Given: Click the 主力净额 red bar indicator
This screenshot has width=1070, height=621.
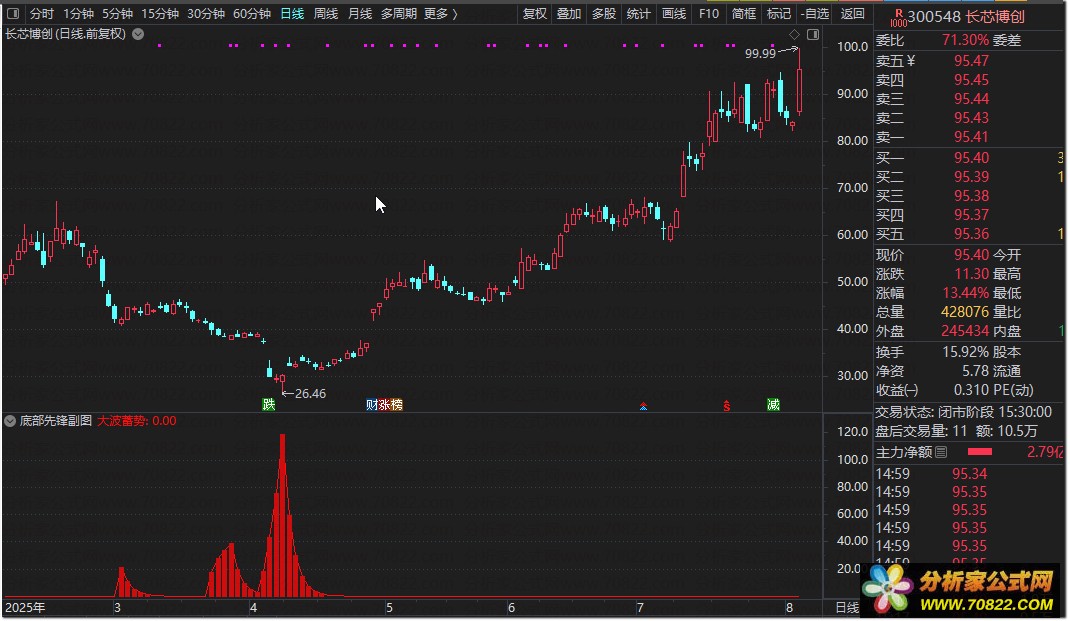Looking at the screenshot, I should click(980, 452).
